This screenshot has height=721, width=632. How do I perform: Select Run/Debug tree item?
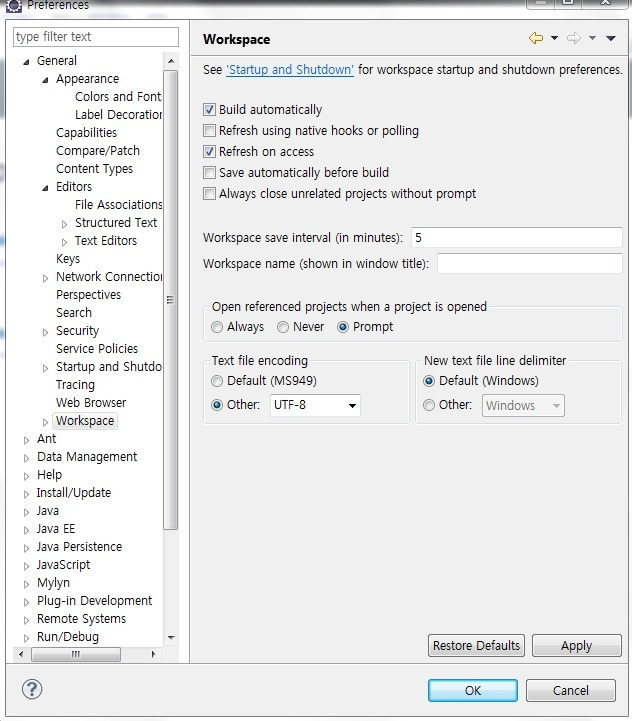(68, 636)
